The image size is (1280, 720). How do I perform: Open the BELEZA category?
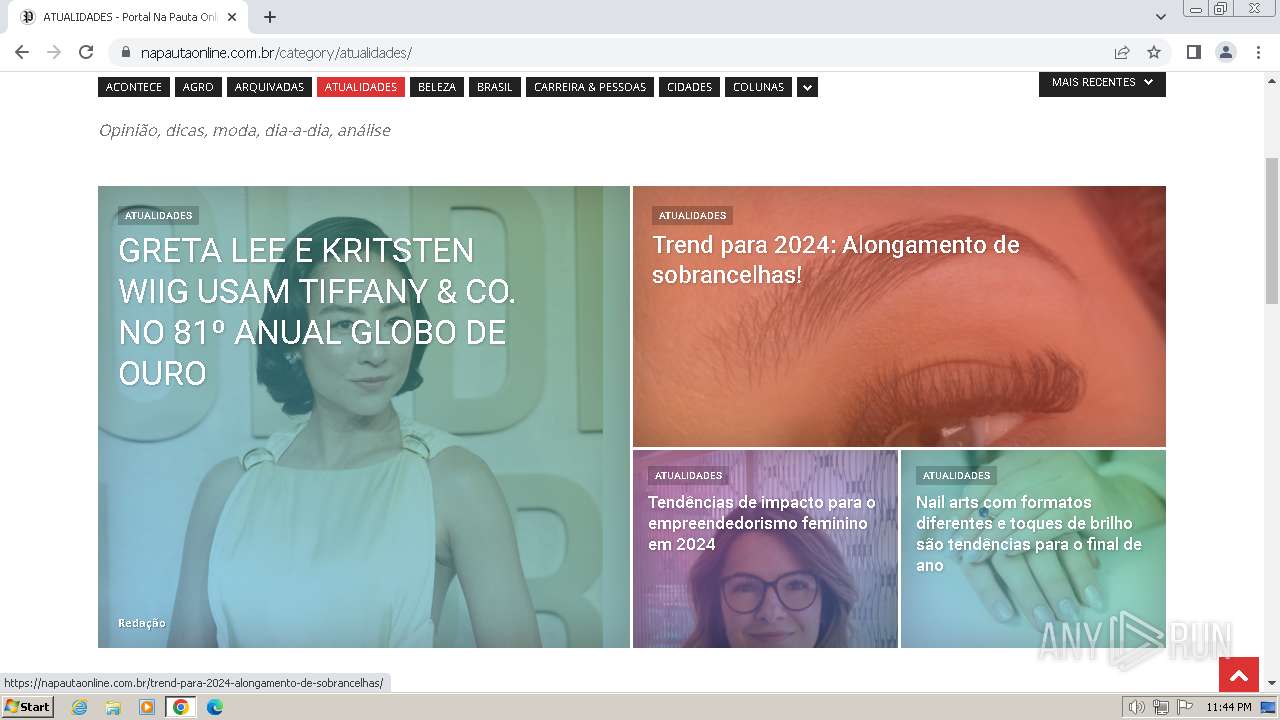(437, 87)
